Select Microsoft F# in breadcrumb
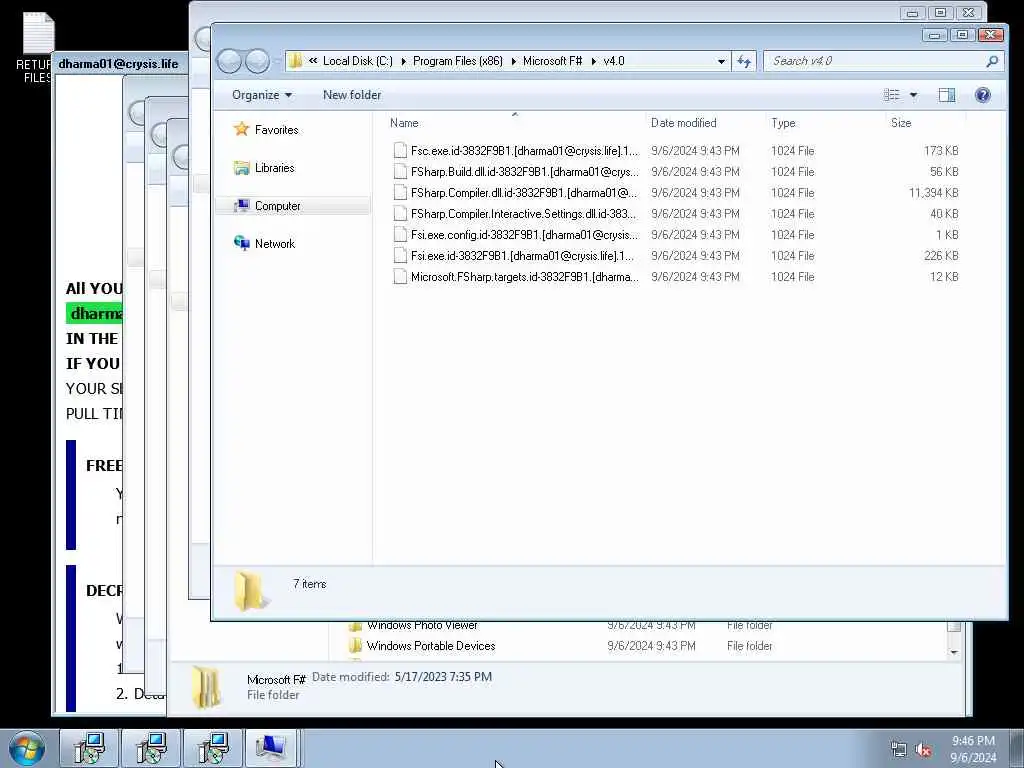 (552, 61)
